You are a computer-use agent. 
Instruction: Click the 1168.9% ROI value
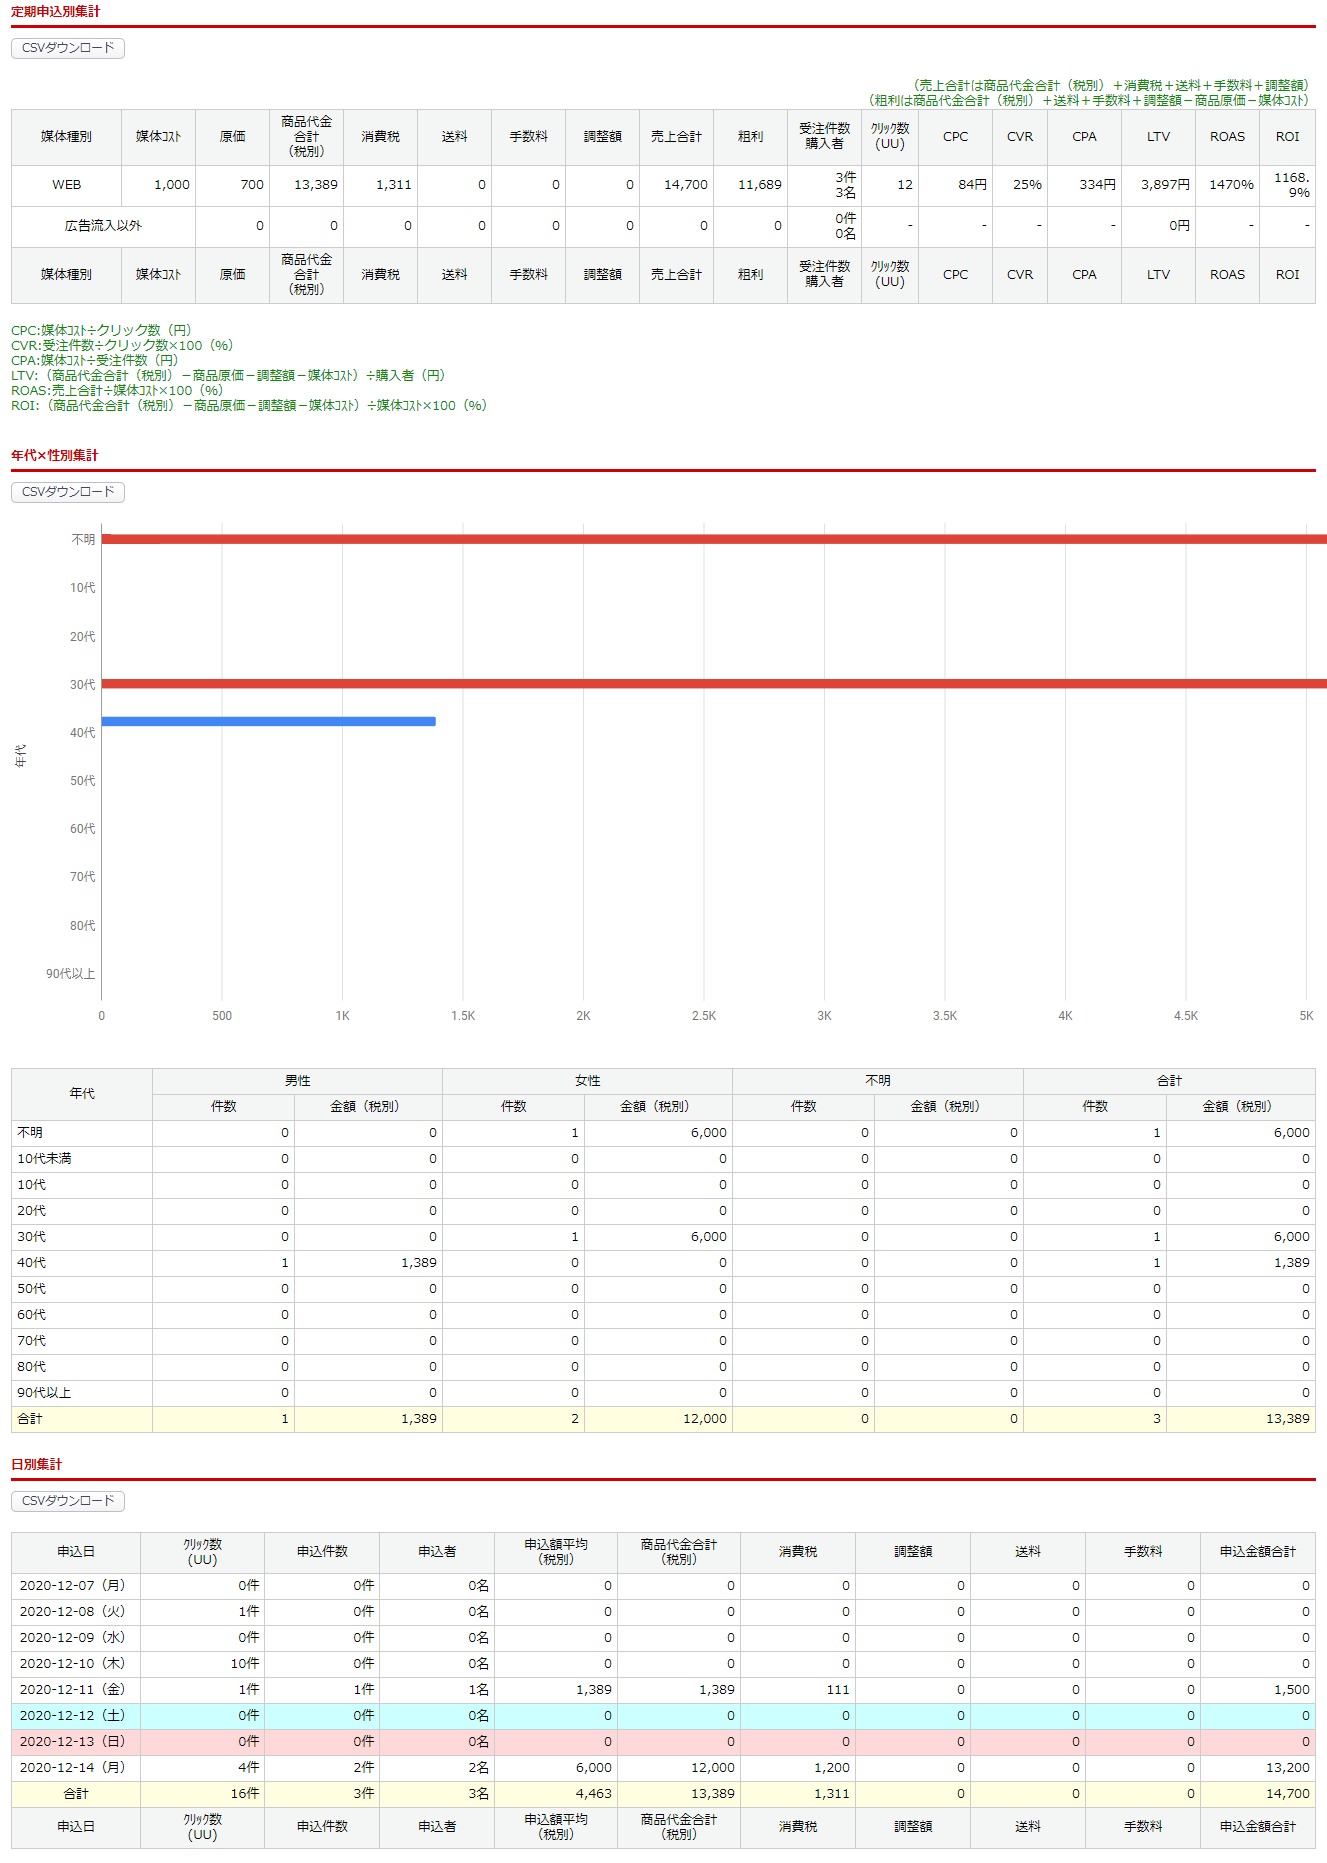1292,185
